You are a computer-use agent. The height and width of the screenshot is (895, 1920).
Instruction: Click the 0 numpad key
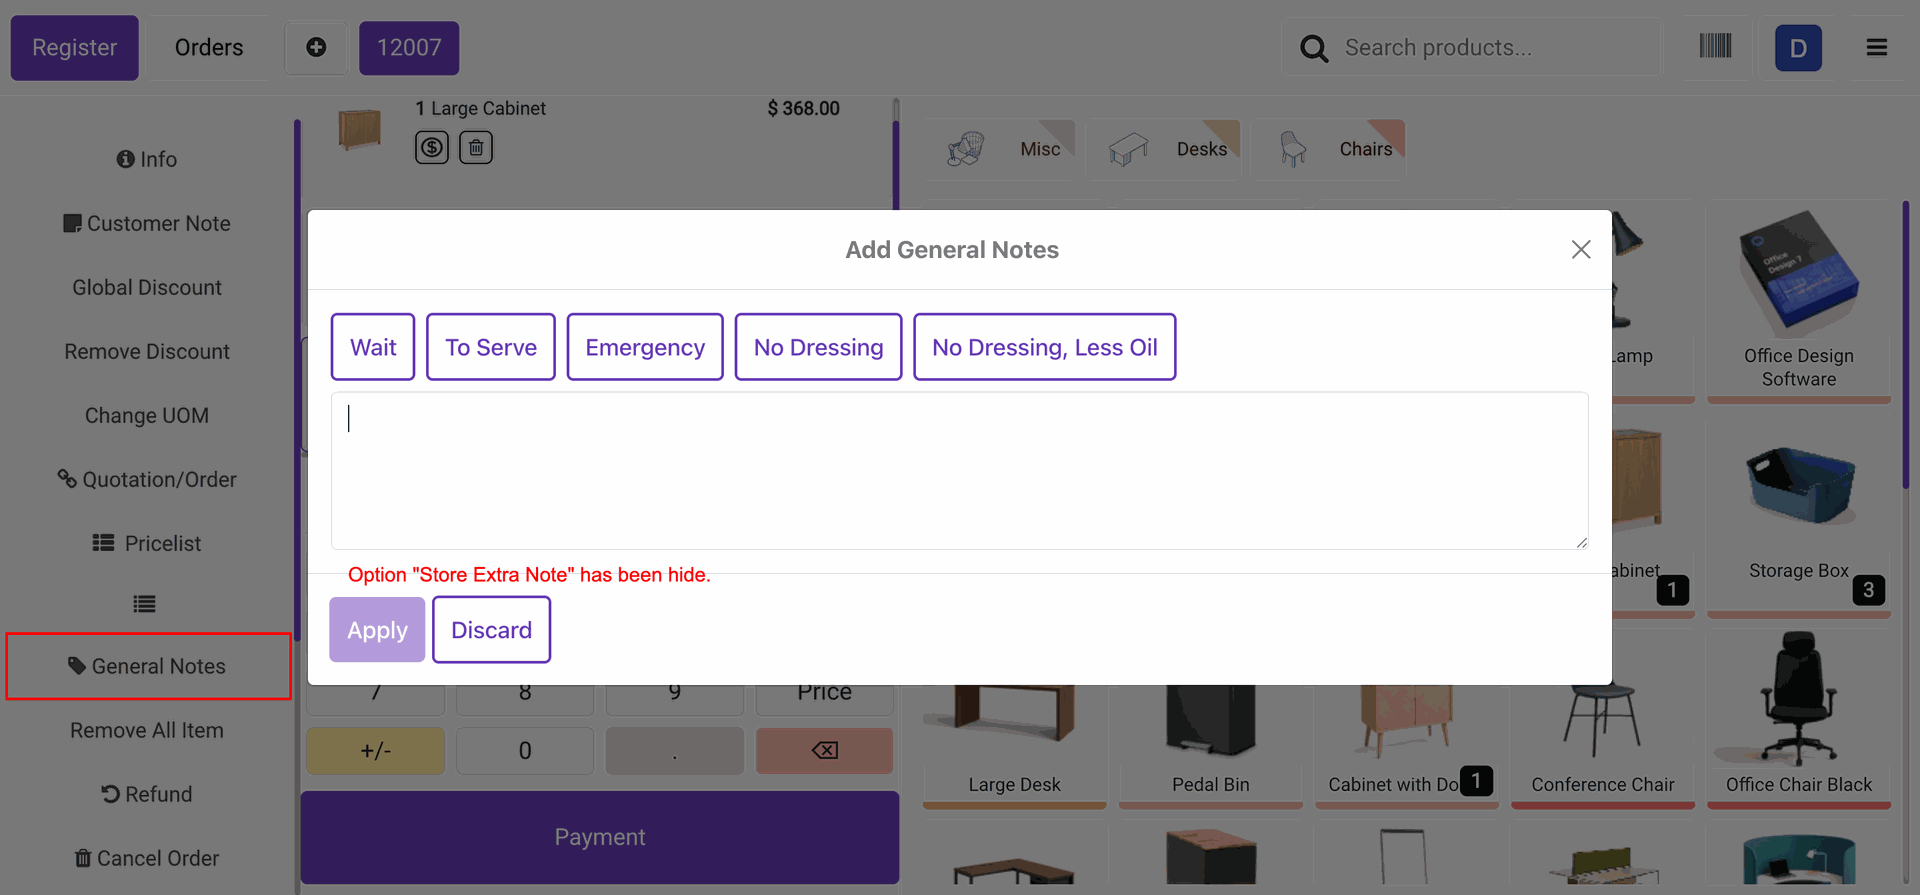[x=525, y=751]
